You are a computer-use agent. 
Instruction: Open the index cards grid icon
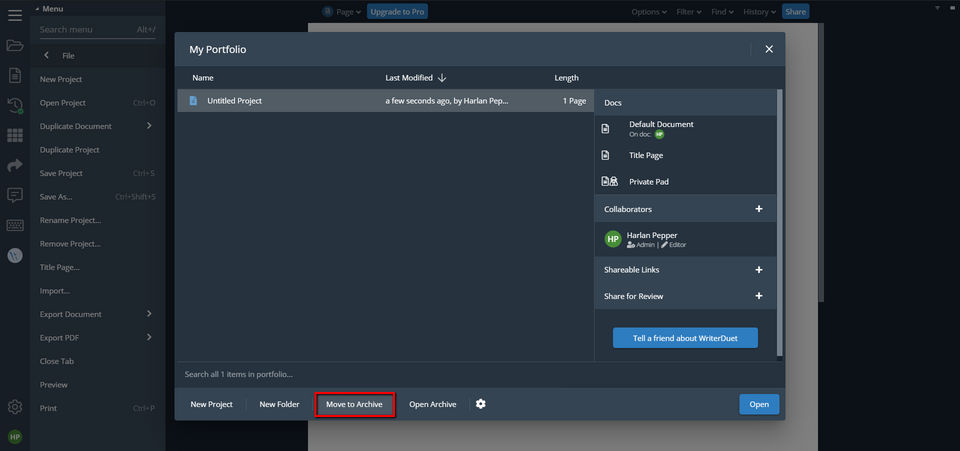[15, 135]
